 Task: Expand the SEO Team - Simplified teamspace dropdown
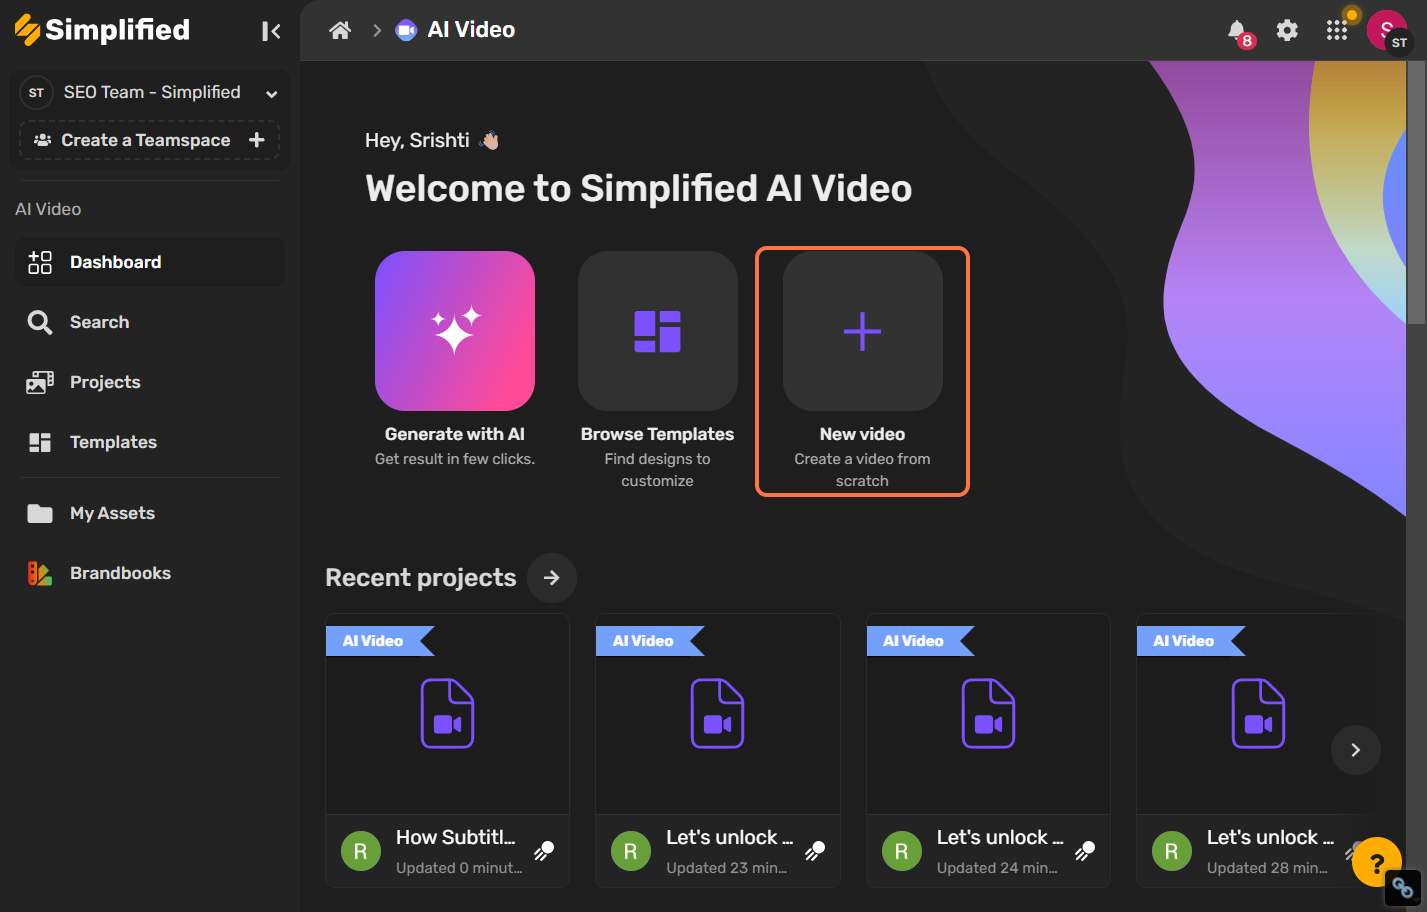point(271,92)
